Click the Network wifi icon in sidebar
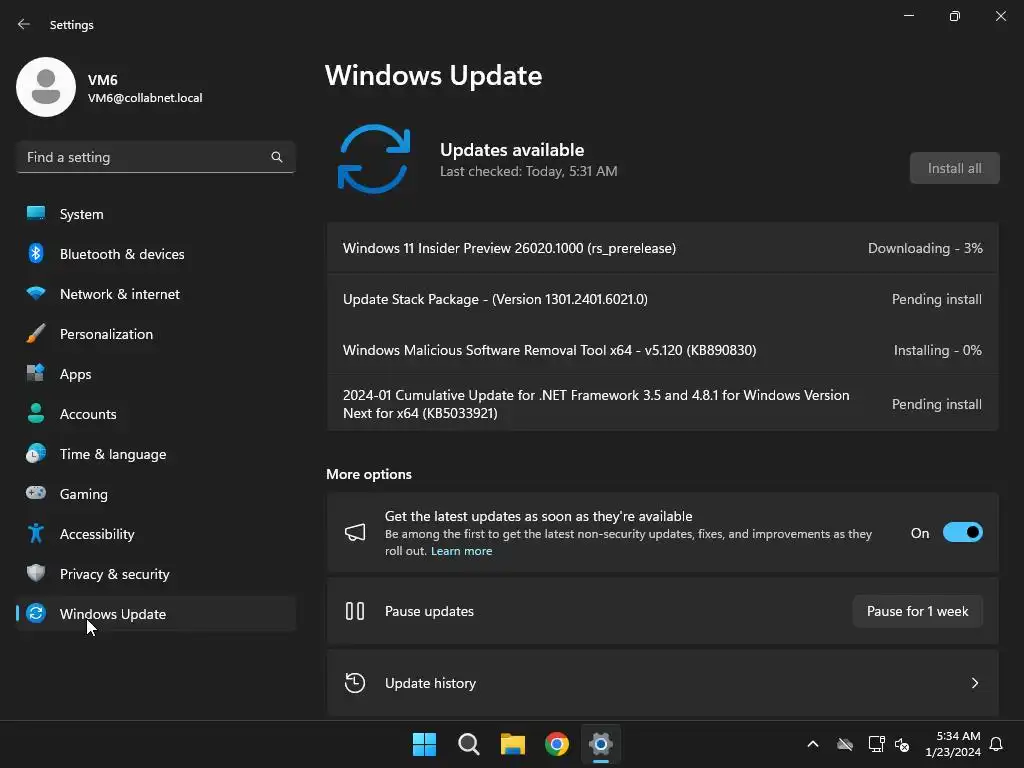The width and height of the screenshot is (1024, 768). [36, 293]
